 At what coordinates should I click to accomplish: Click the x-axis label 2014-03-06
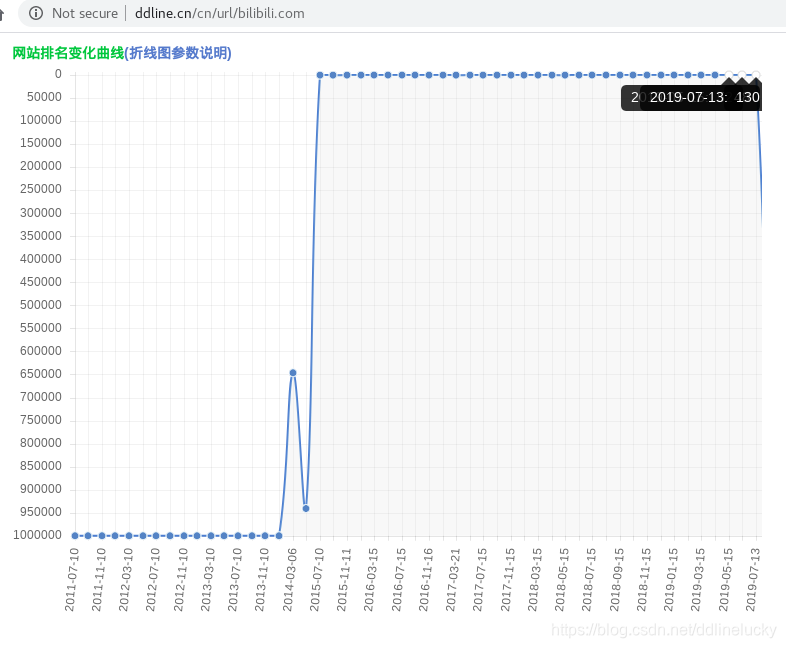click(290, 580)
